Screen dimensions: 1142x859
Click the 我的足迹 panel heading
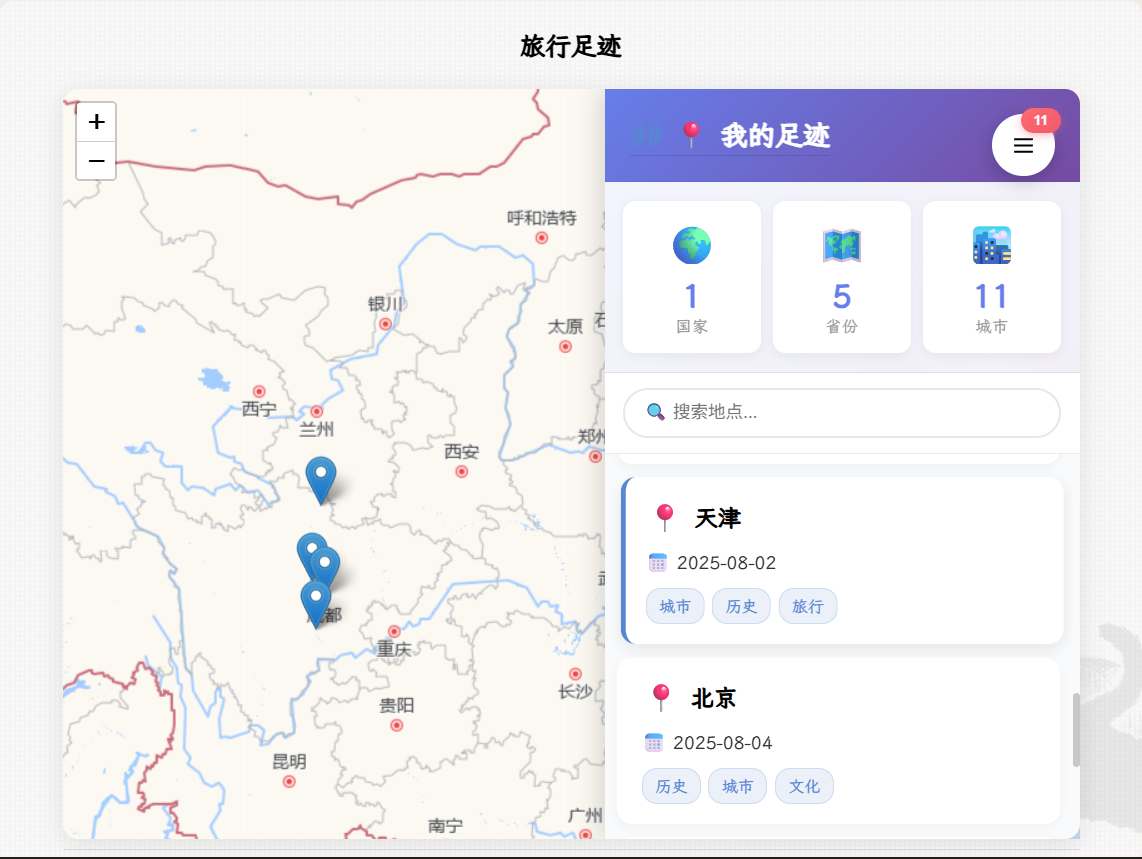tap(775, 136)
